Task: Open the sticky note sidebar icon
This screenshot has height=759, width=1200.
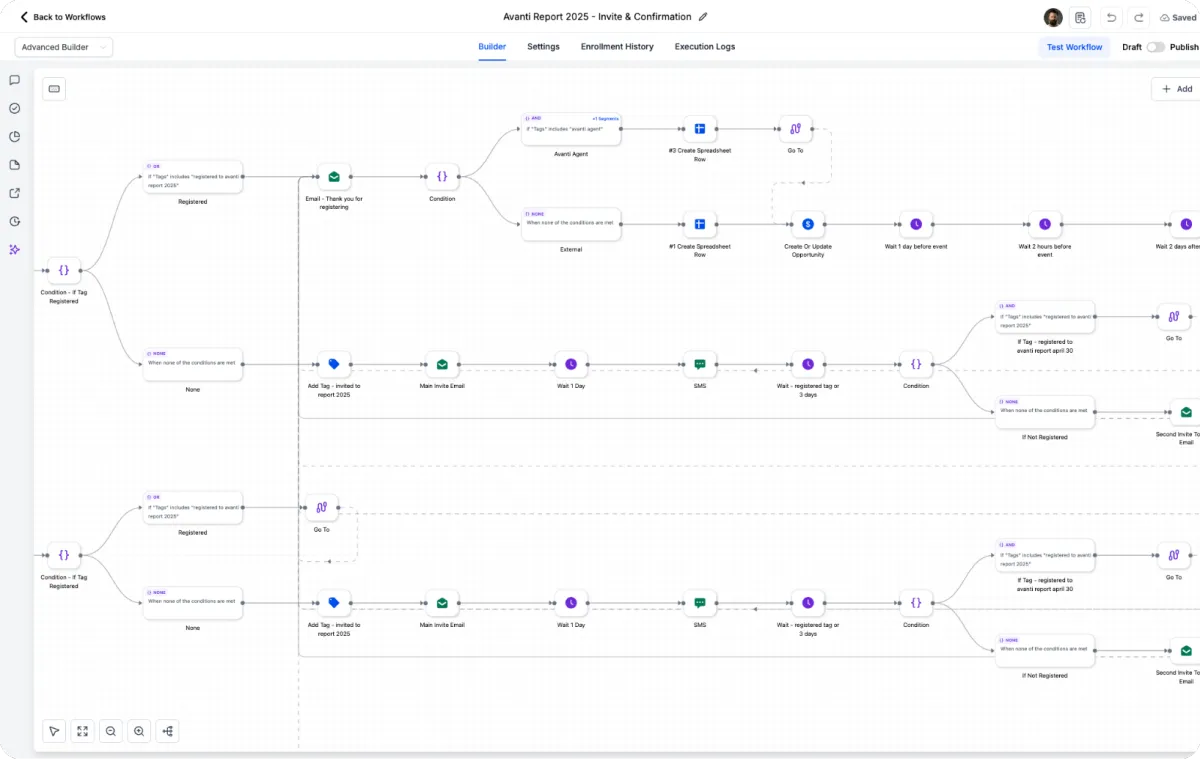Action: click(x=15, y=165)
